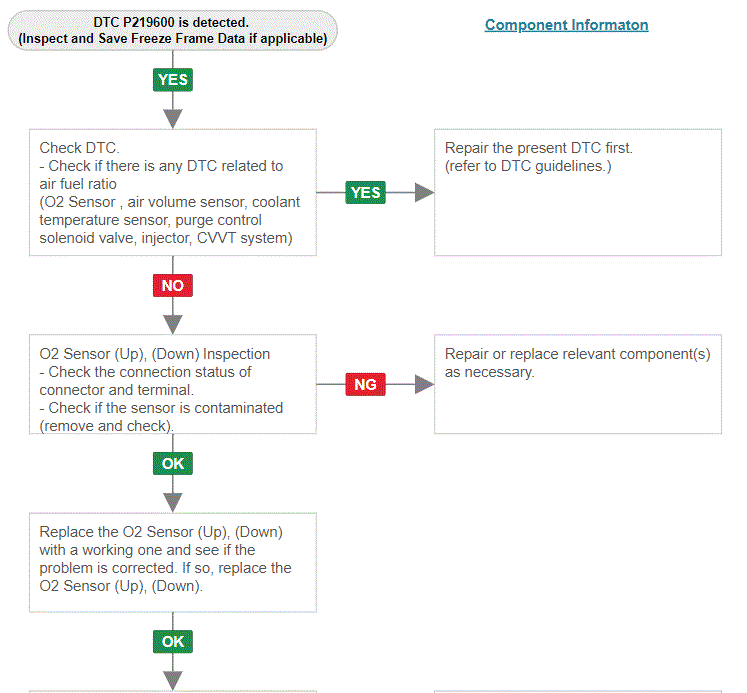This screenshot has height=693, width=747.
Task: Select the Replace the O2 Sensor step box
Action: 173,562
